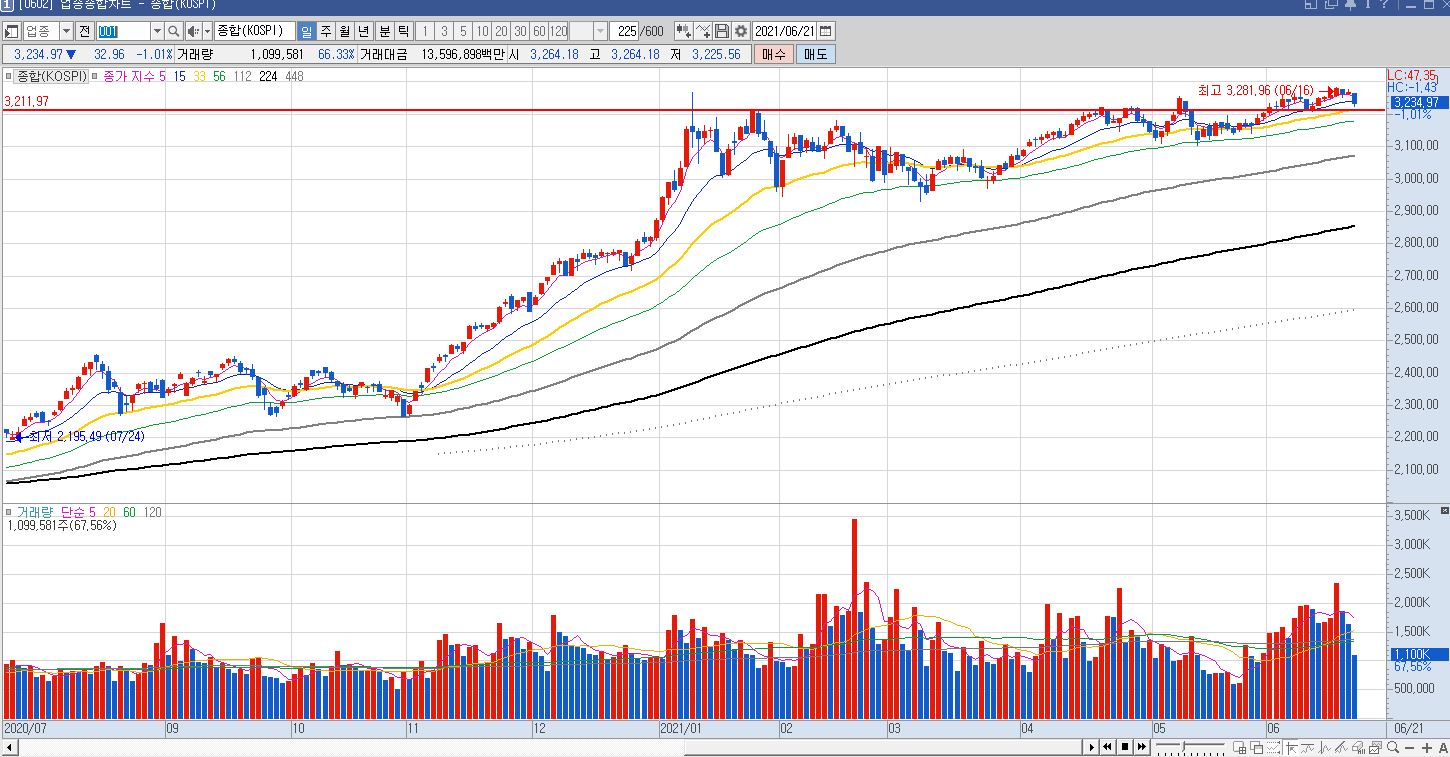Viewport: 1450px width, 757px height.
Task: Switch to the 틱 tick chart
Action: [x=403, y=31]
